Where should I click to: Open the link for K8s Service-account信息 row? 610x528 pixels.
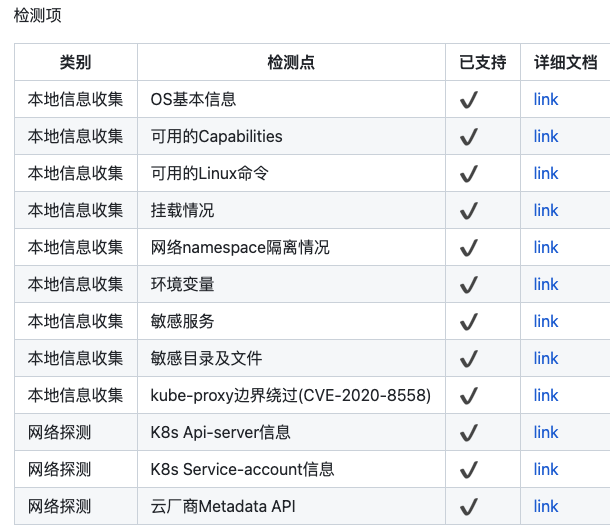tap(545, 469)
